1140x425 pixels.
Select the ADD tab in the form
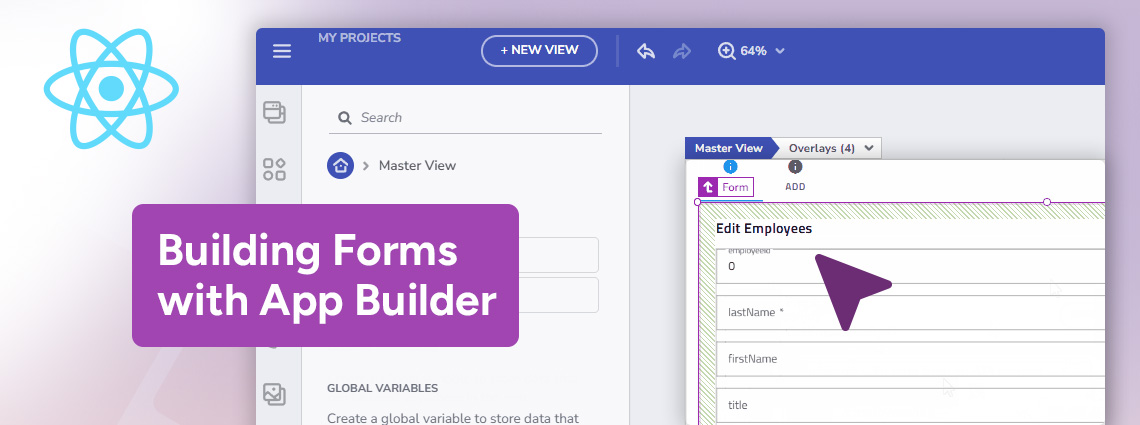(795, 187)
